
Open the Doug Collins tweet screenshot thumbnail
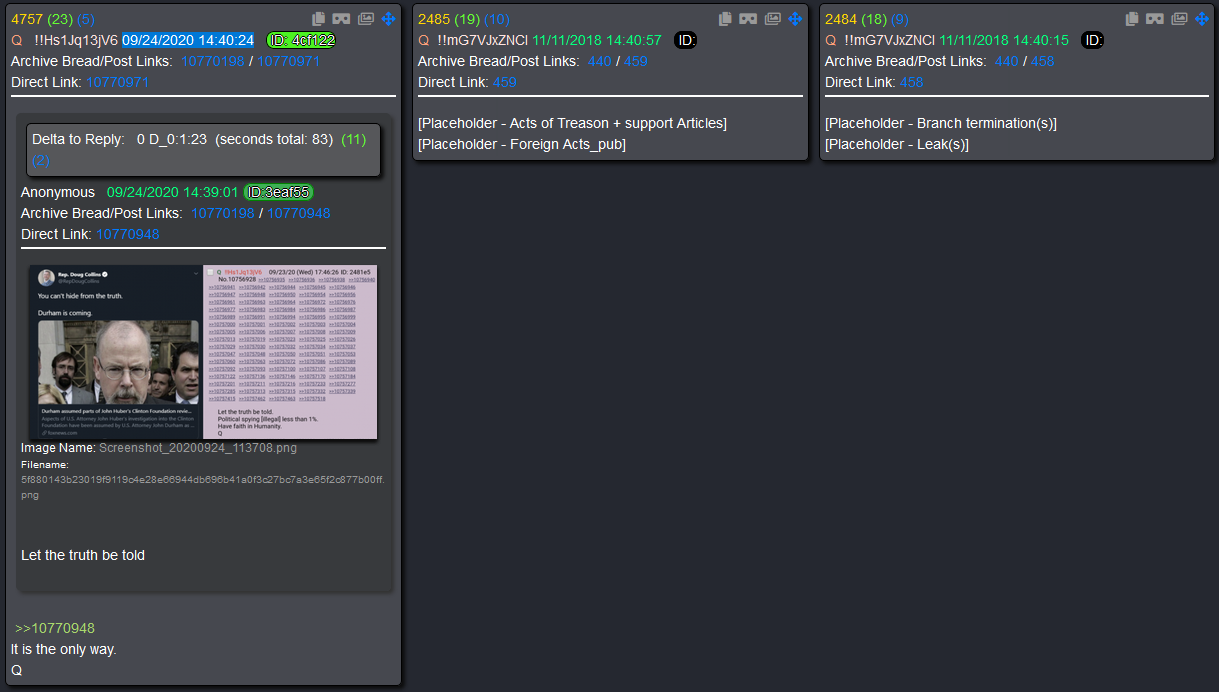[203, 352]
